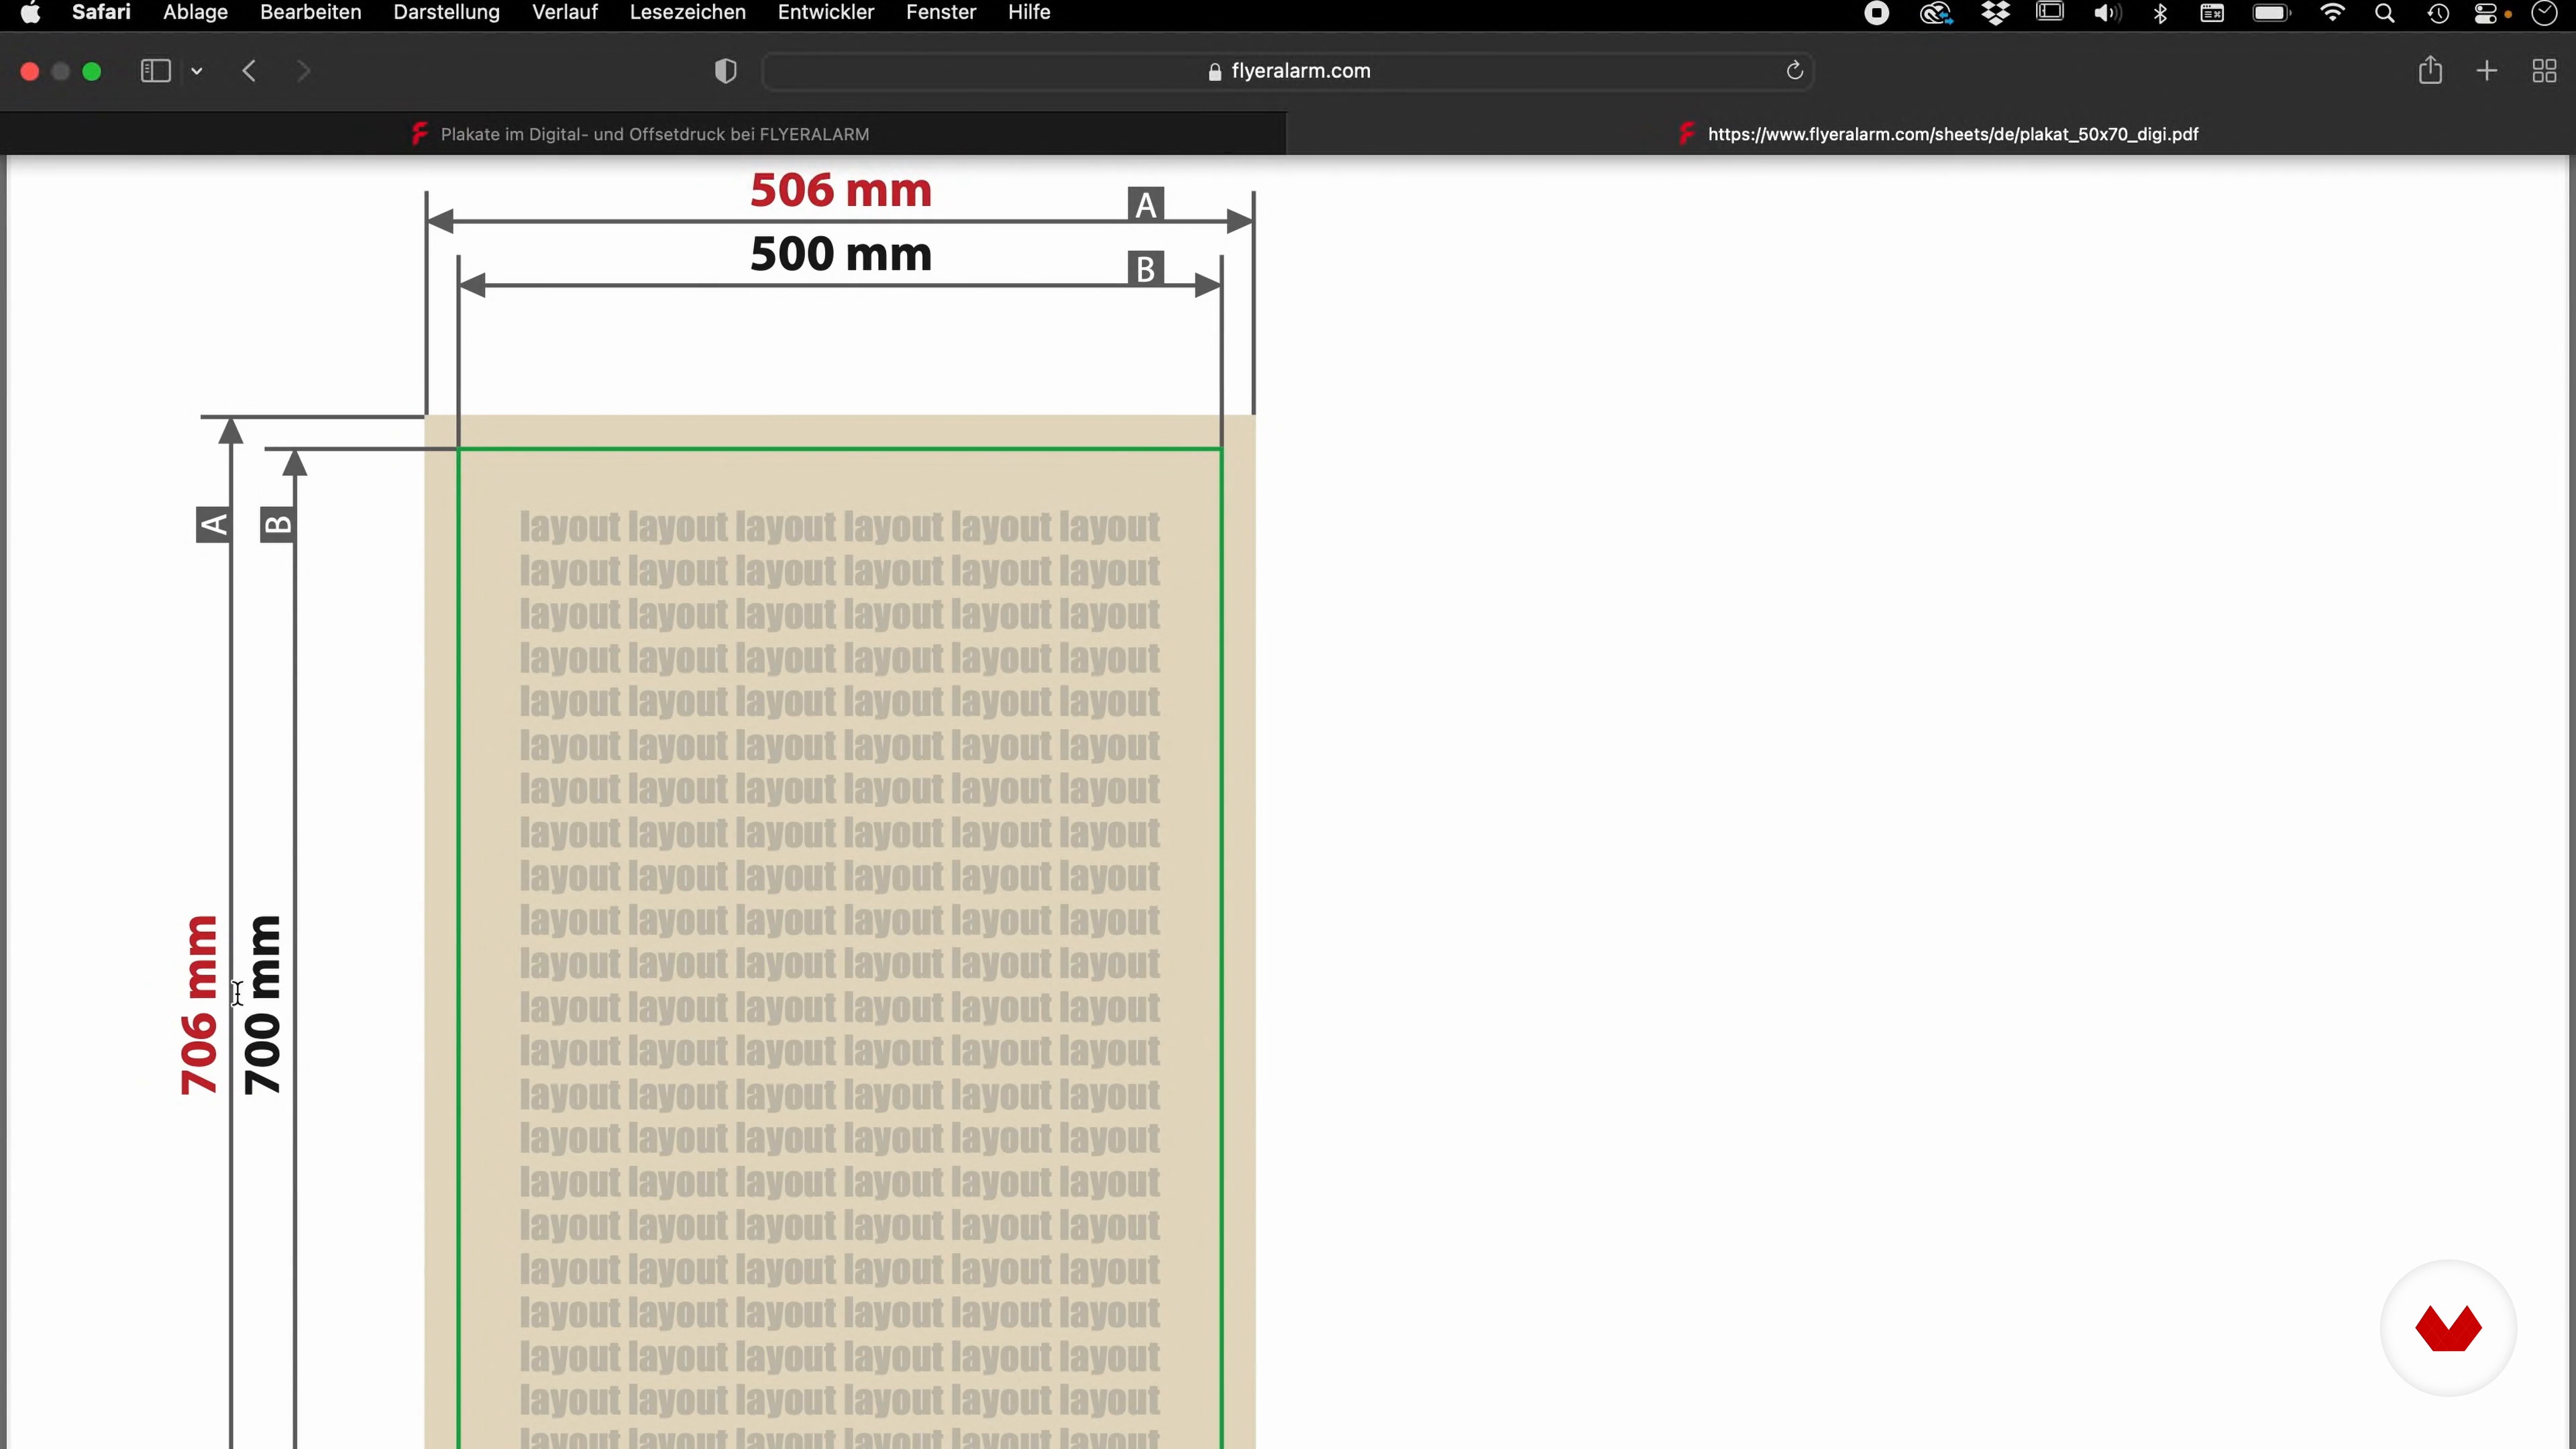Open the Entwickler menu
The width and height of the screenshot is (2576, 1449).
(825, 12)
